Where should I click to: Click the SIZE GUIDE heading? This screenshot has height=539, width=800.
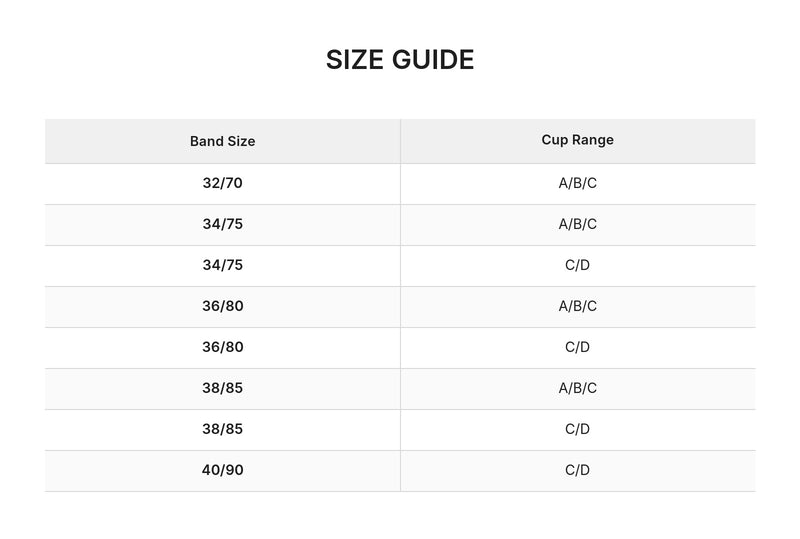pos(400,60)
